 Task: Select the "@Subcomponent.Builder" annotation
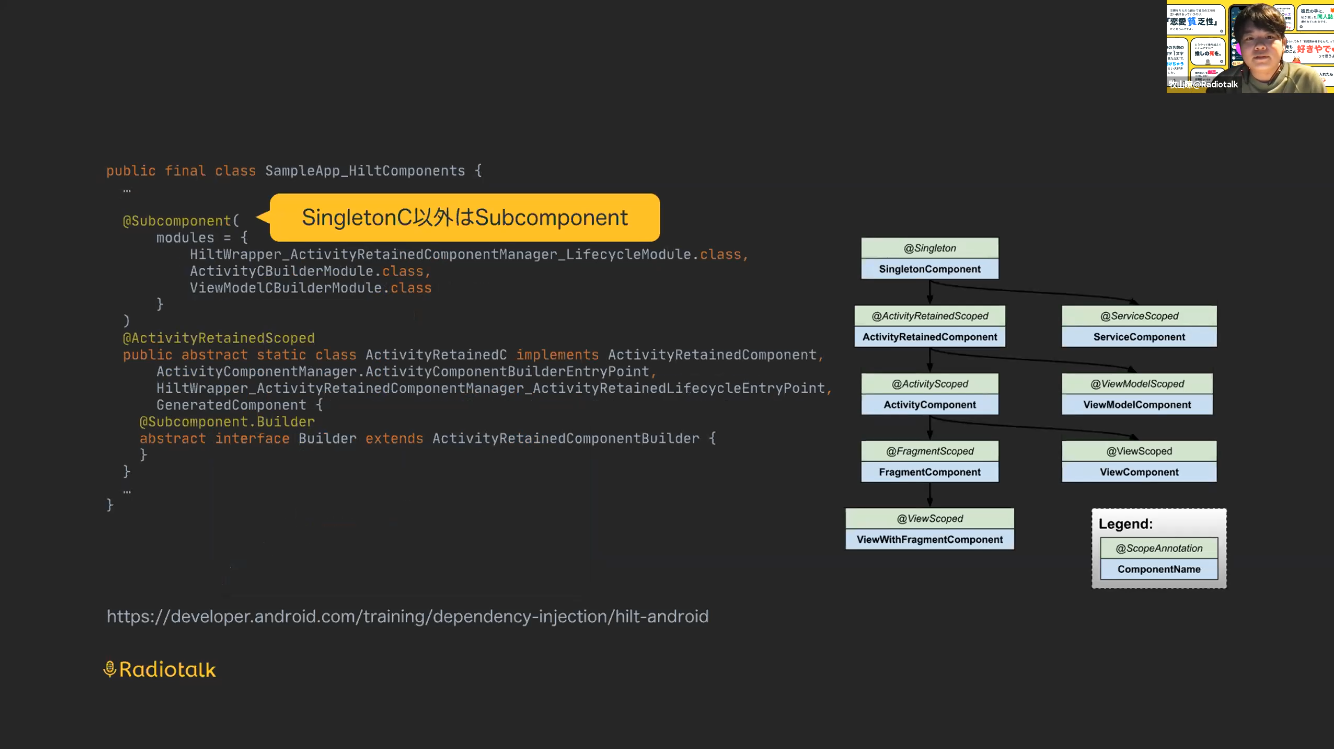pyautogui.click(x=227, y=422)
